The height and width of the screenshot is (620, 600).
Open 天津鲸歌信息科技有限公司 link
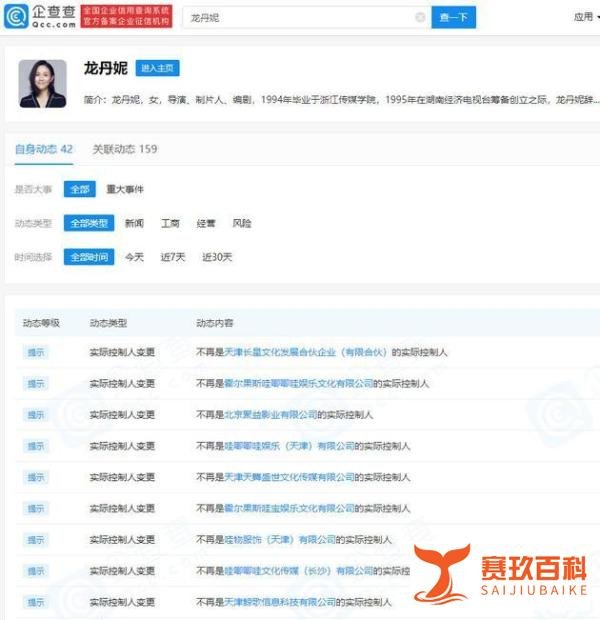click(280, 602)
